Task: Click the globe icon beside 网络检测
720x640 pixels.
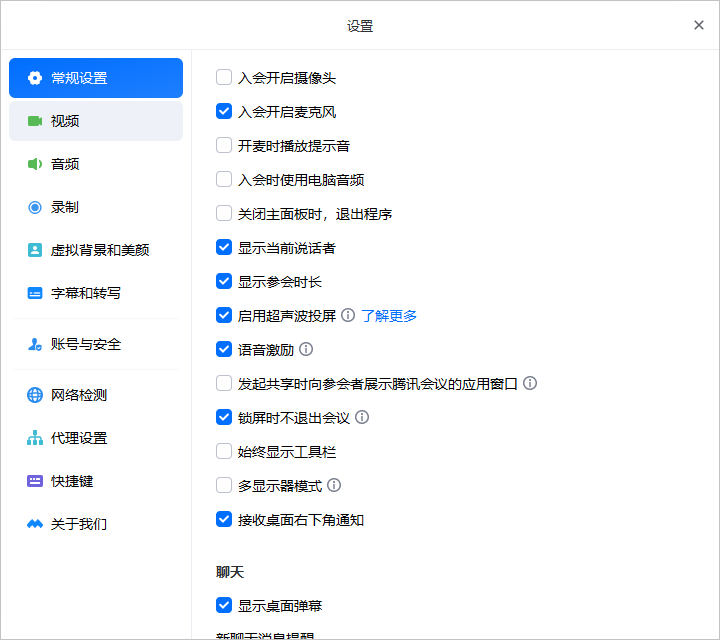Action: click(x=35, y=395)
